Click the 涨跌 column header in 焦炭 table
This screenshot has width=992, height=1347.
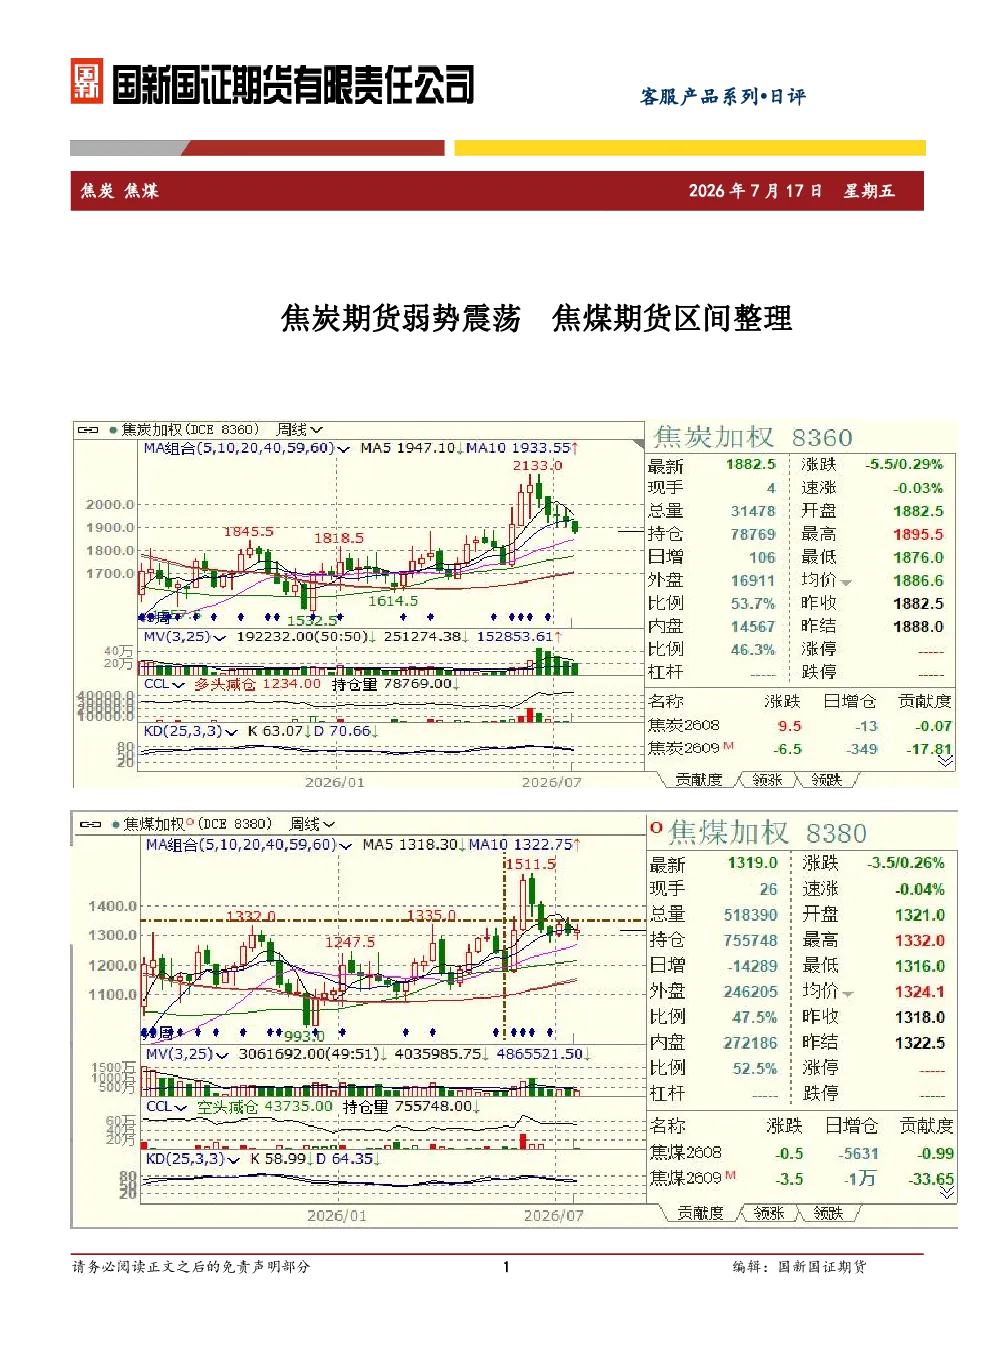pyautogui.click(x=782, y=702)
